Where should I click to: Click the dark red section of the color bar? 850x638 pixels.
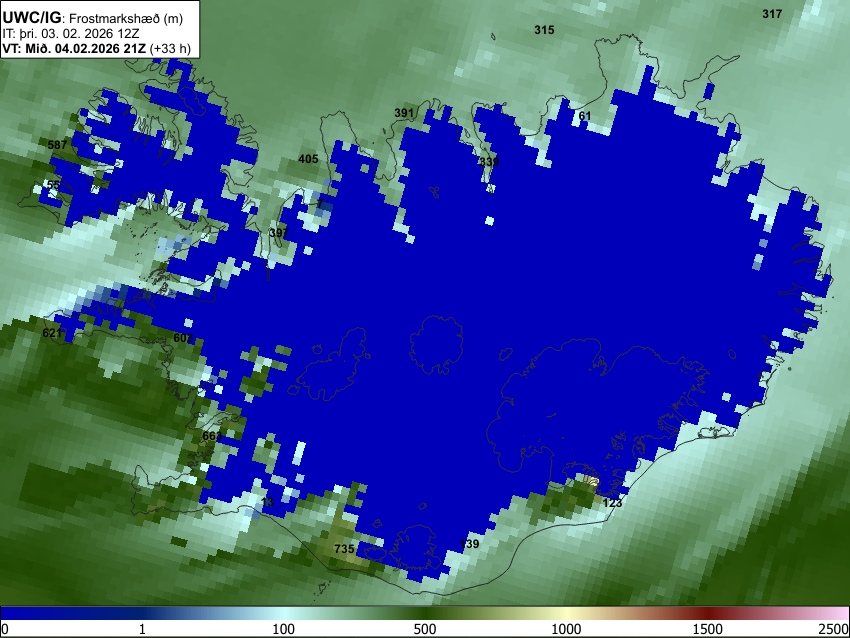tap(708, 613)
